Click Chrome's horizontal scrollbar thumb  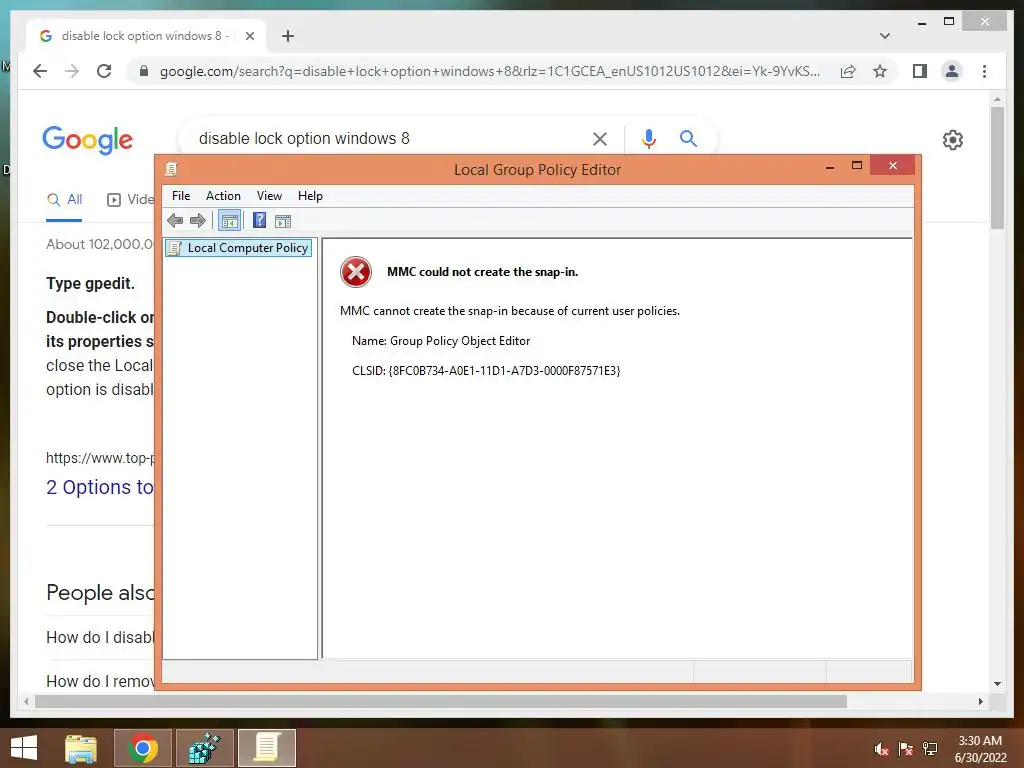[x=441, y=701]
